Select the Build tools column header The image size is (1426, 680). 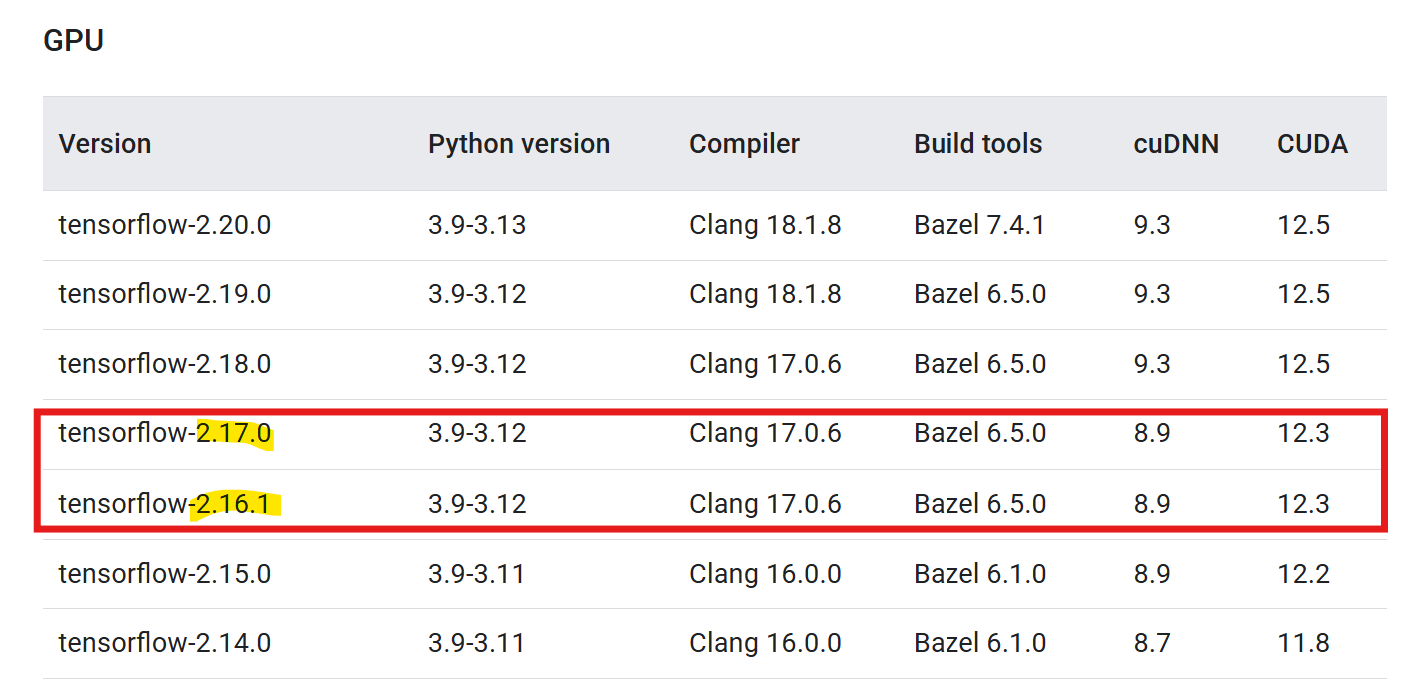point(977,144)
